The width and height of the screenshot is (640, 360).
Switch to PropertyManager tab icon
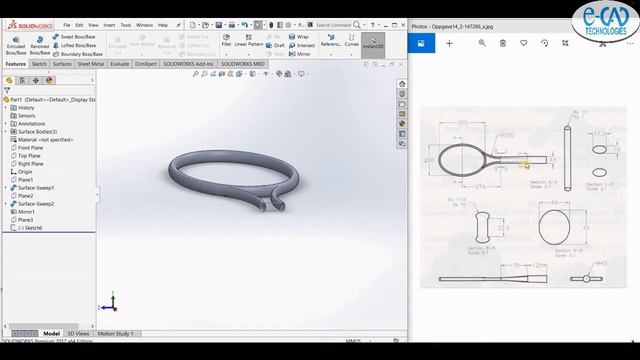[x=22, y=80]
